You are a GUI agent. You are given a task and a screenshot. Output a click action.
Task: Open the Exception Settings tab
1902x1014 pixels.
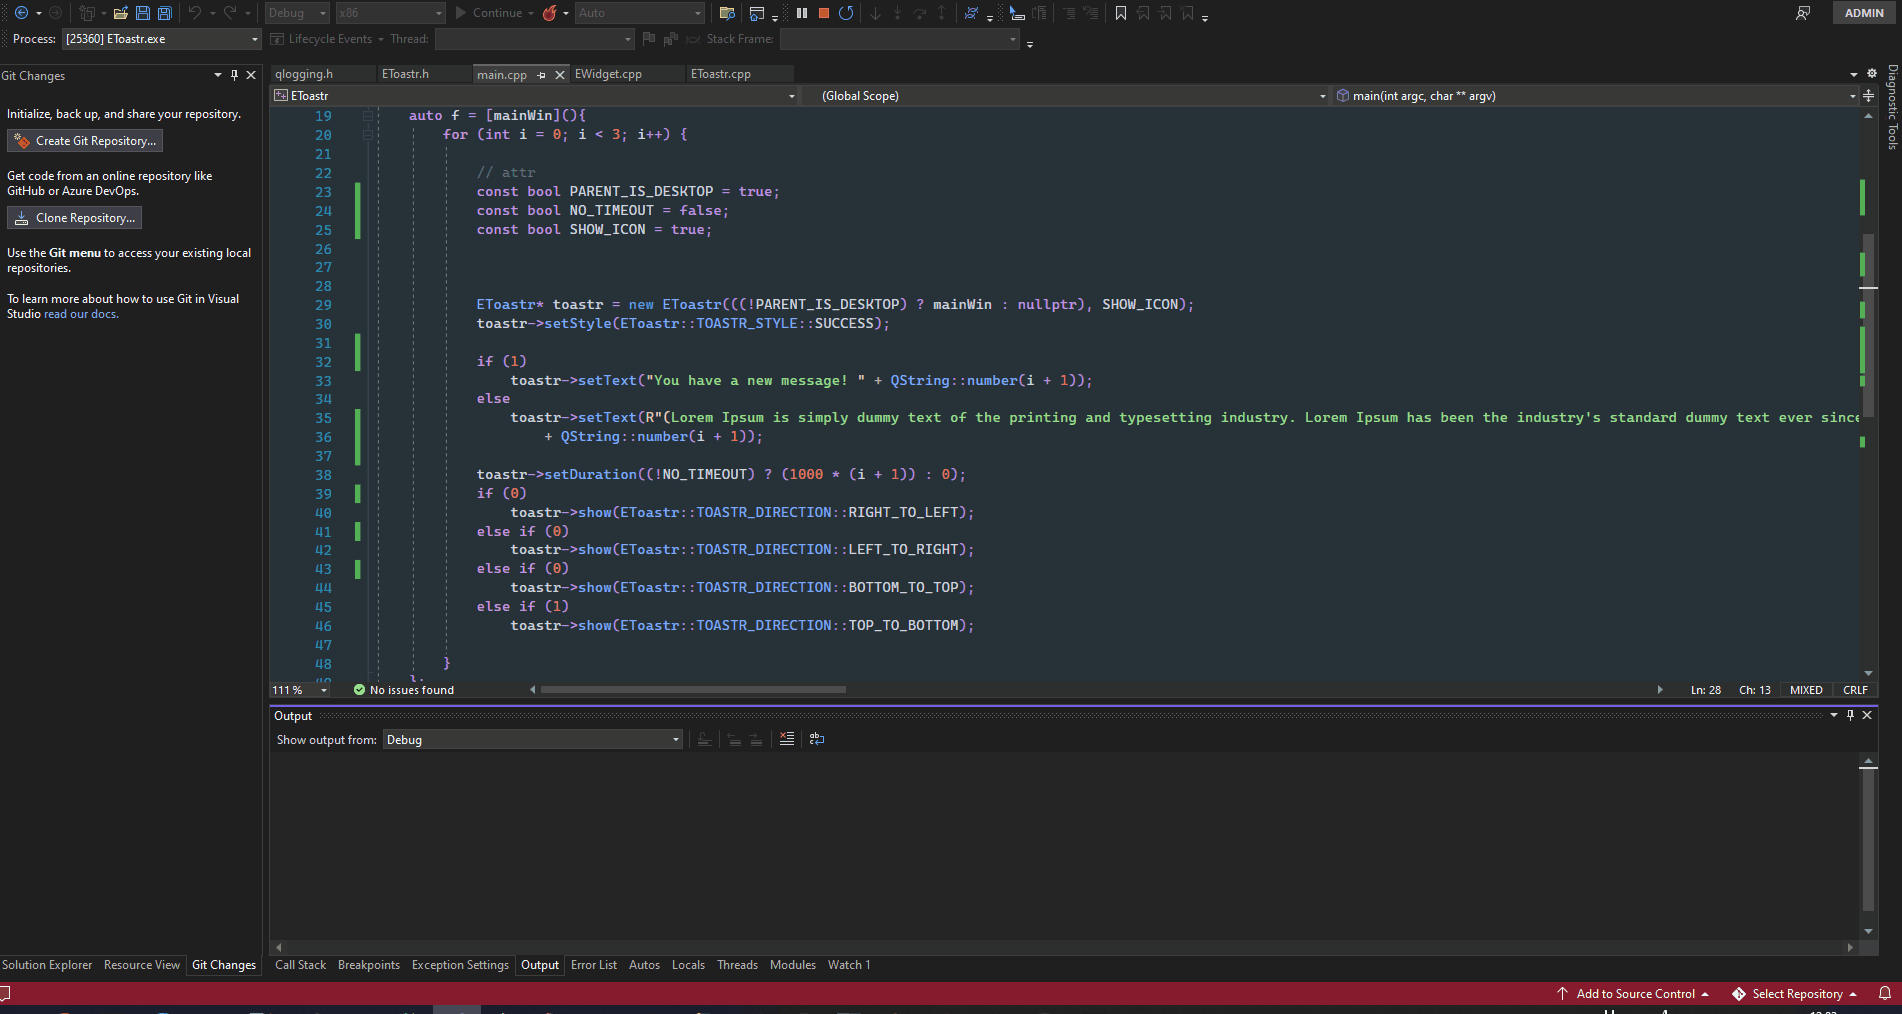pos(460,965)
